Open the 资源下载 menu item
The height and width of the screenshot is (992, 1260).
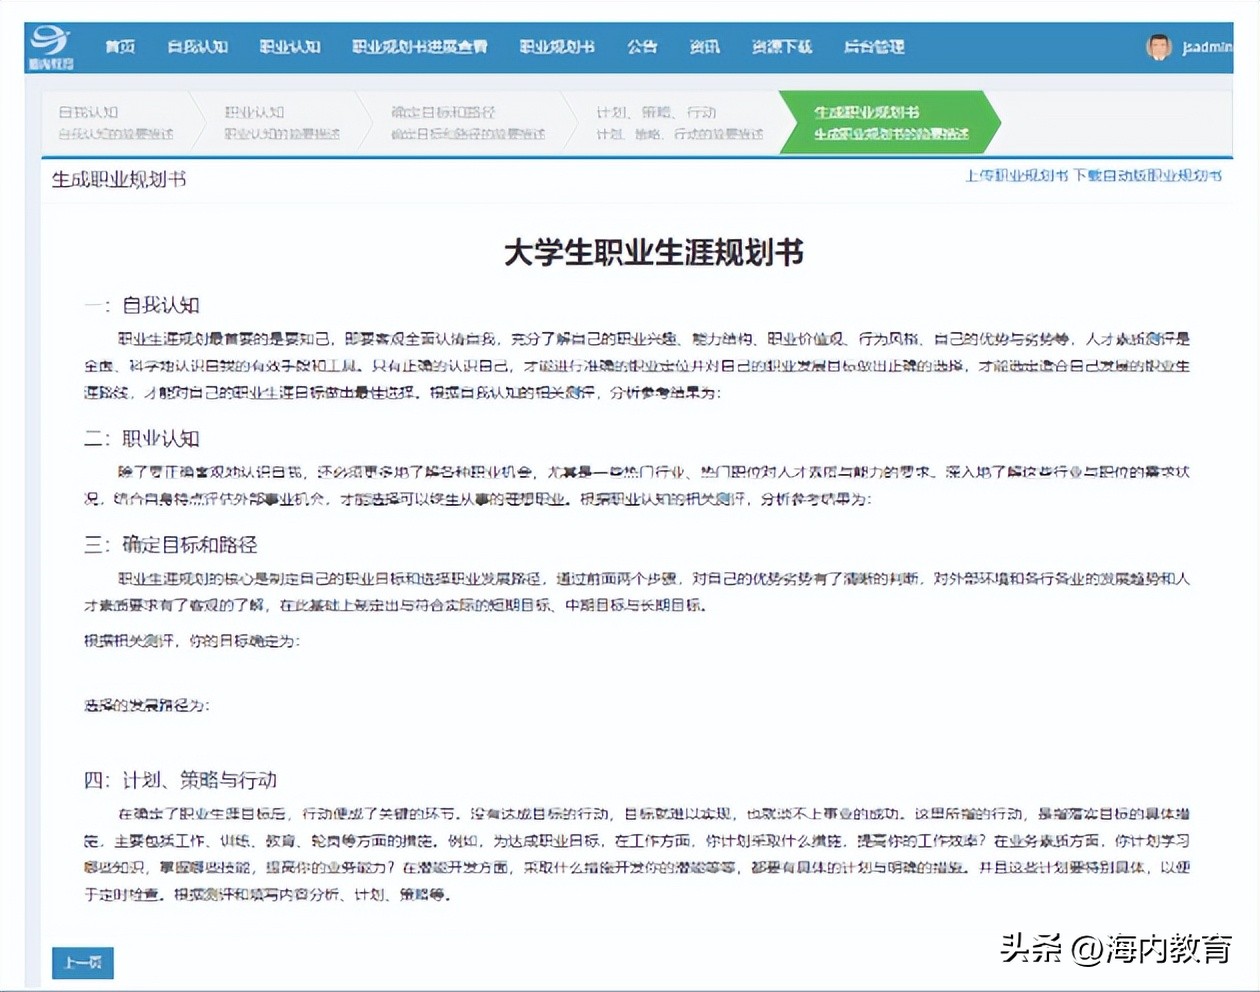[x=781, y=46]
